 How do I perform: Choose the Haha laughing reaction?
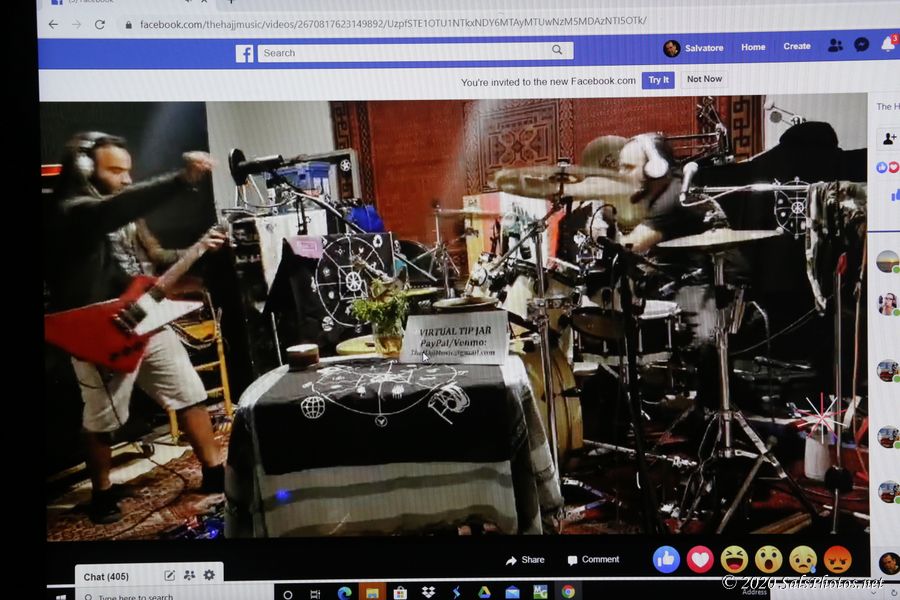(x=734, y=559)
